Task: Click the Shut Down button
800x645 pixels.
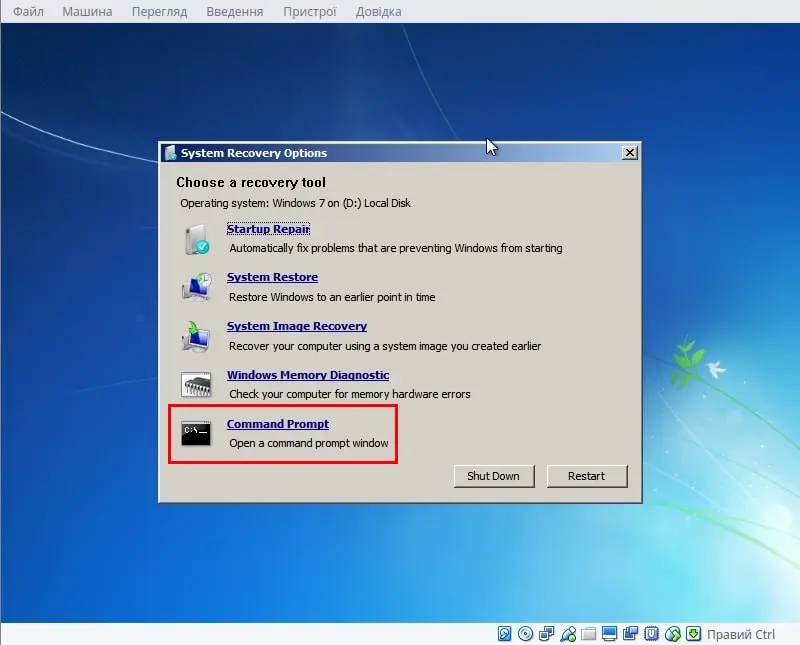Action: [x=494, y=476]
